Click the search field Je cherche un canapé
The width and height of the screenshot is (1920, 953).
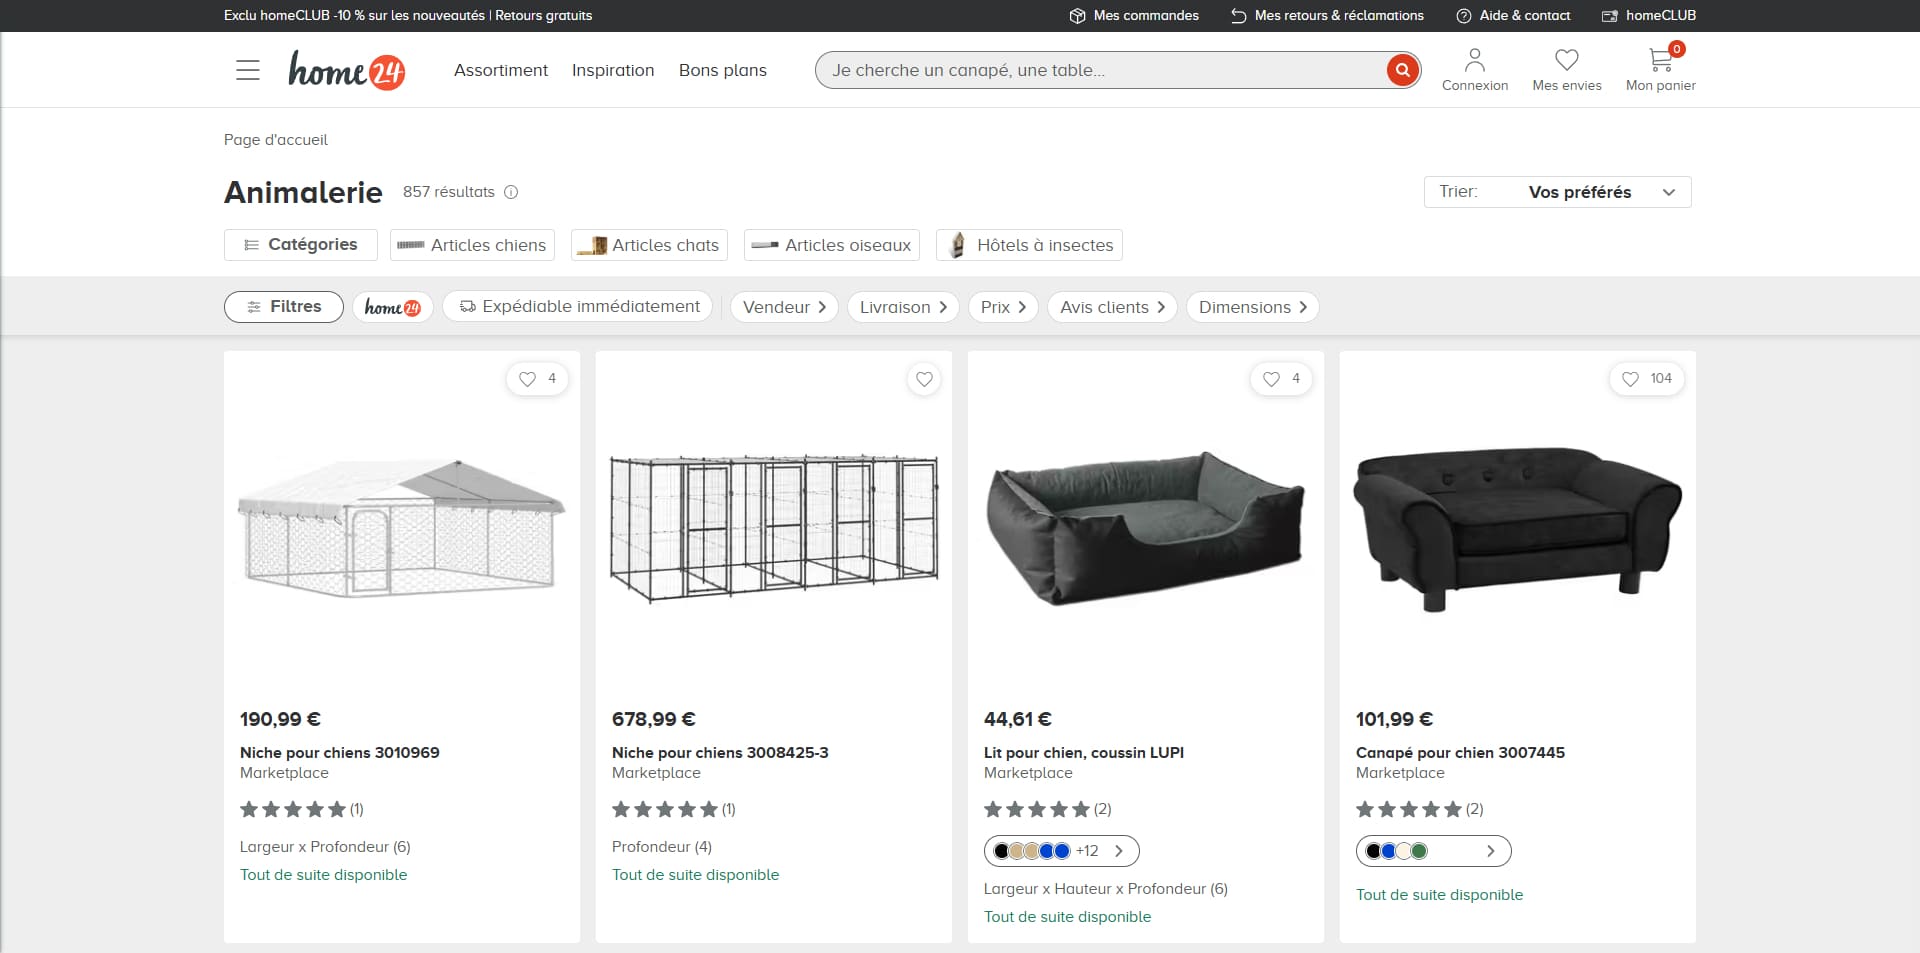1100,70
